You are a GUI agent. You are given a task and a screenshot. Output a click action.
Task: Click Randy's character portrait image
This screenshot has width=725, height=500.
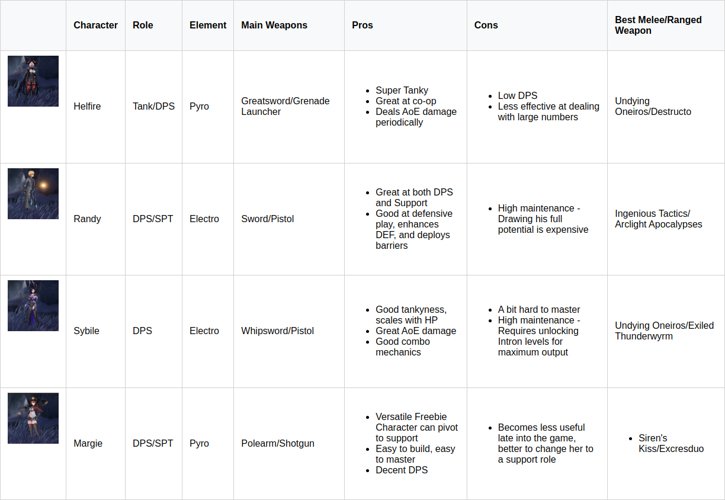point(33,194)
